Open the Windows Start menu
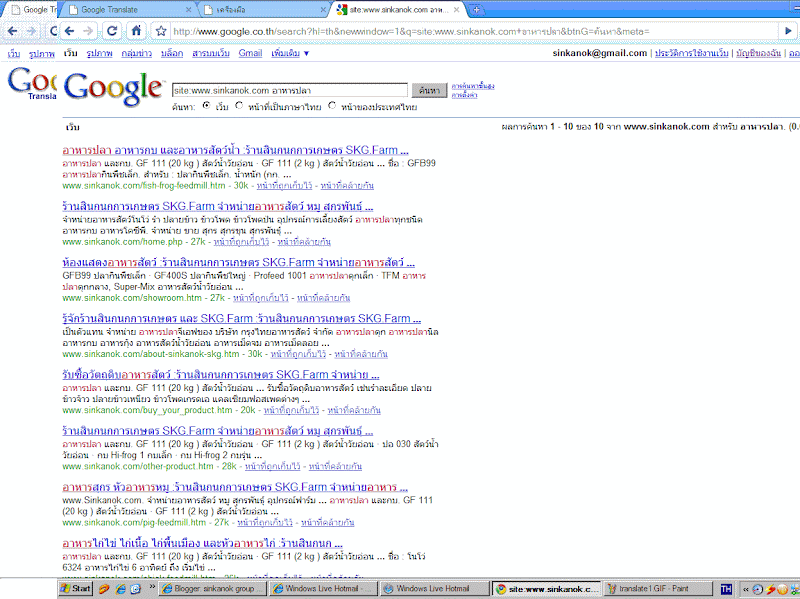Screen dimensions: 800x599 click(75, 589)
